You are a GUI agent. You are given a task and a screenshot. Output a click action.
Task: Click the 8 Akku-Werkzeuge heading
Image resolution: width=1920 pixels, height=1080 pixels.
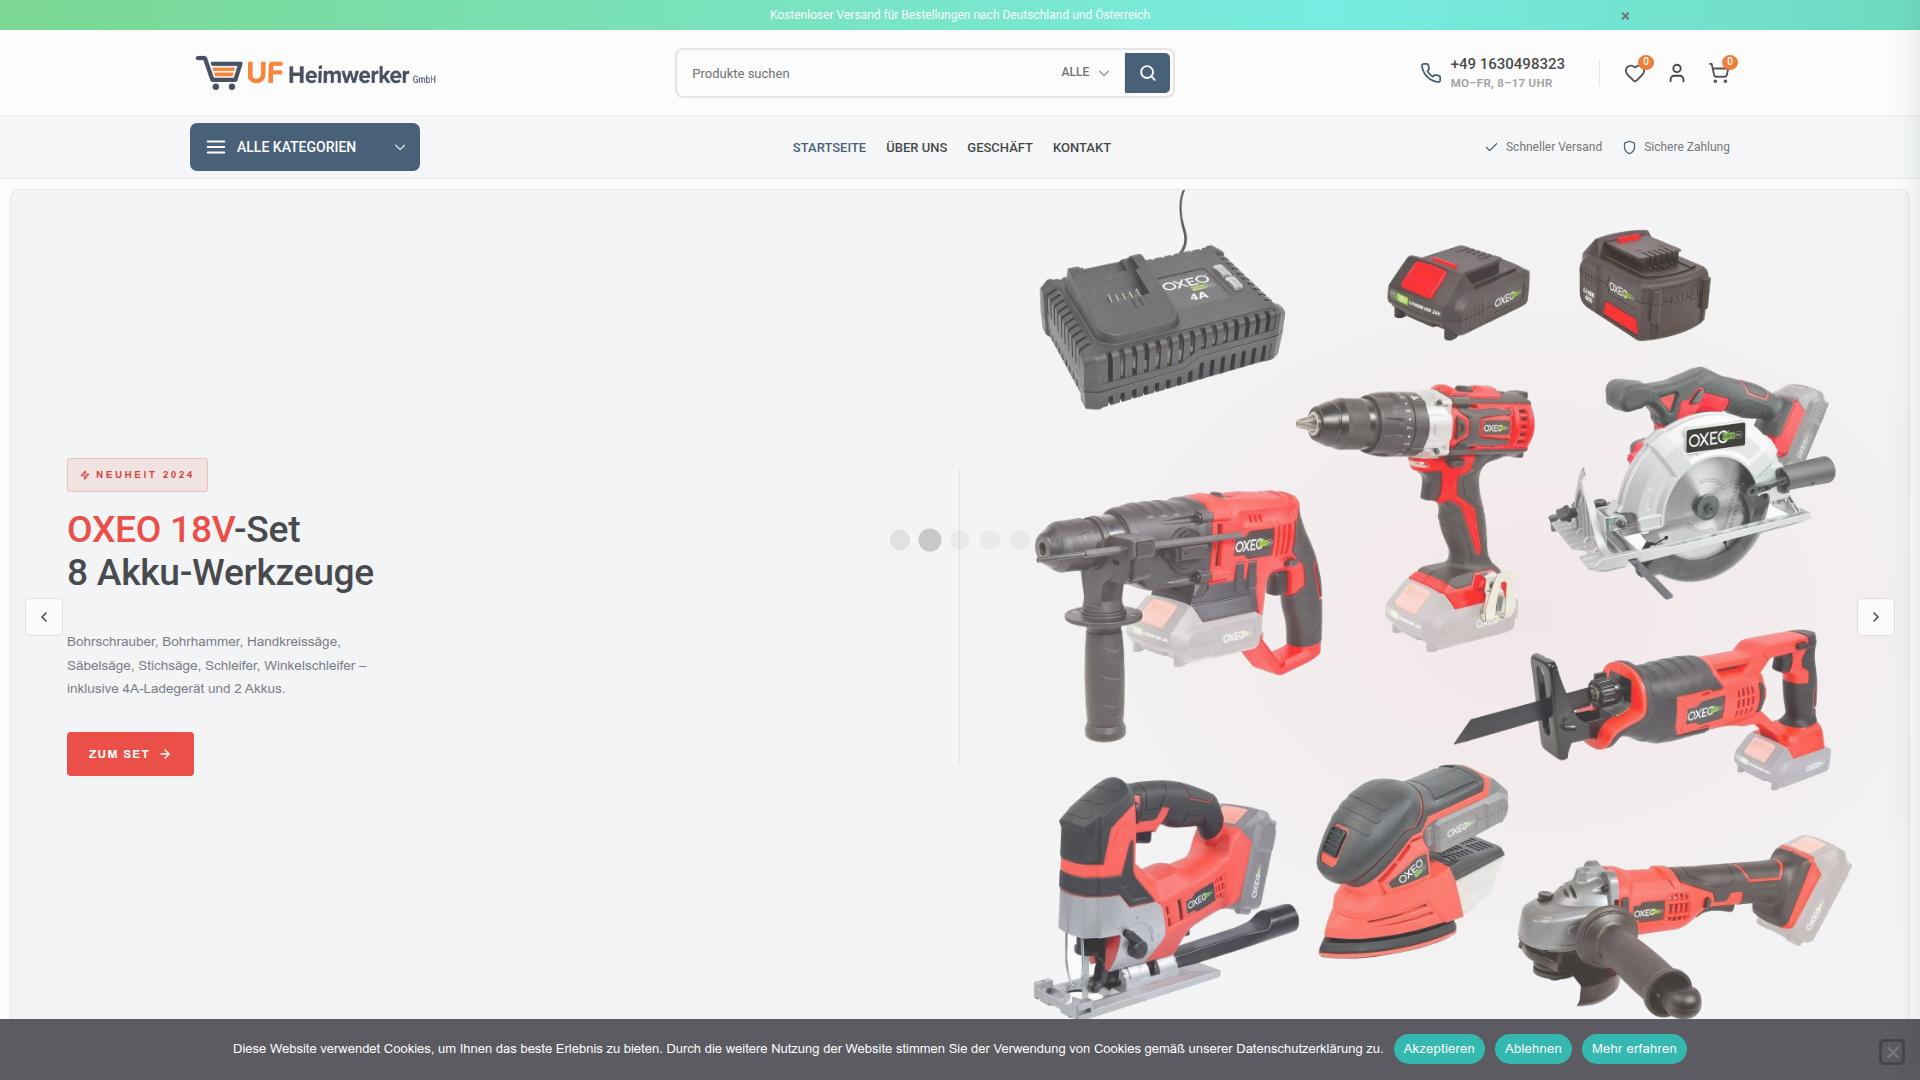[x=220, y=573]
